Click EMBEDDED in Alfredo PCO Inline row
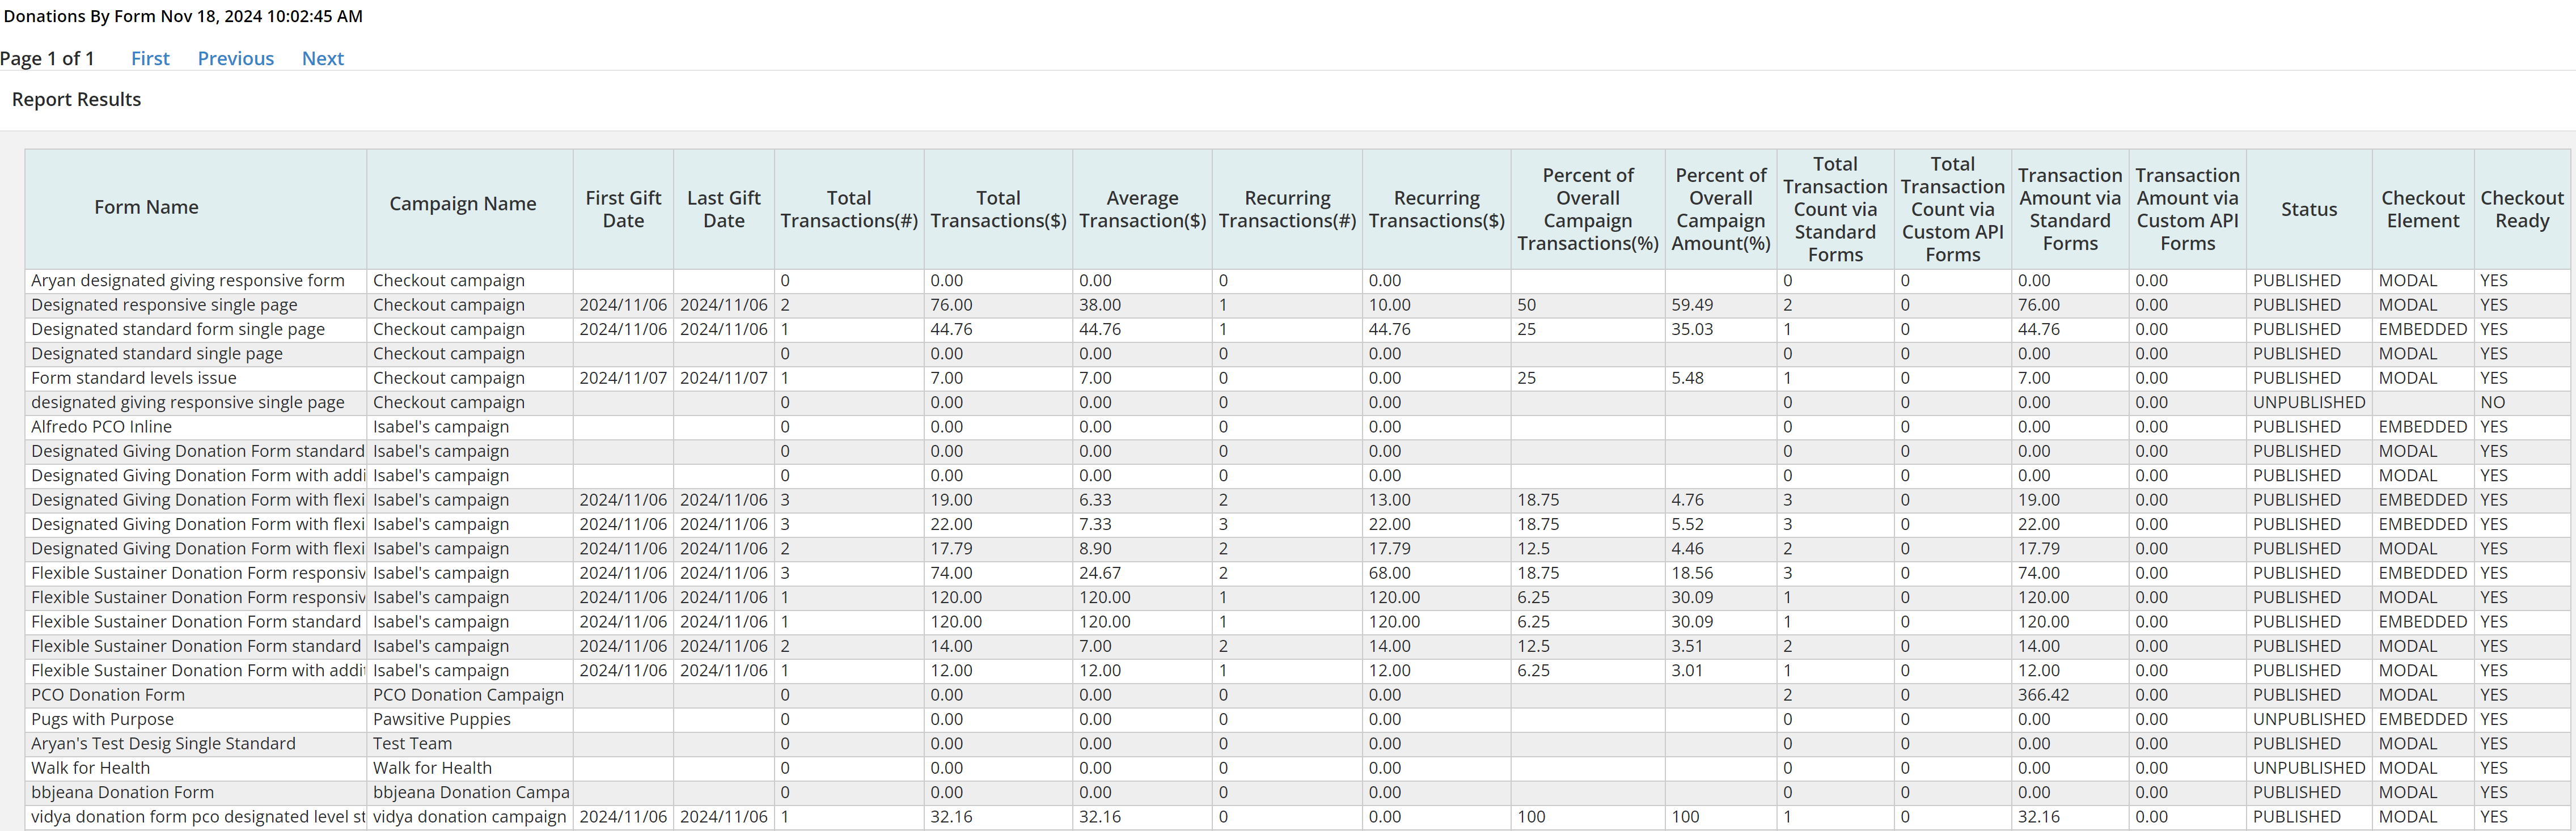This screenshot has width=2576, height=831. (2423, 427)
